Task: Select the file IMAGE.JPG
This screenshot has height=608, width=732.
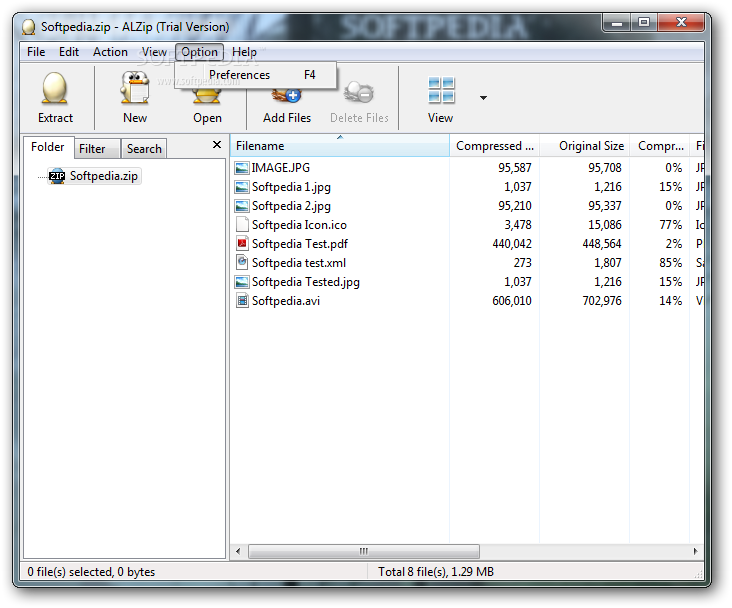Action: (281, 168)
